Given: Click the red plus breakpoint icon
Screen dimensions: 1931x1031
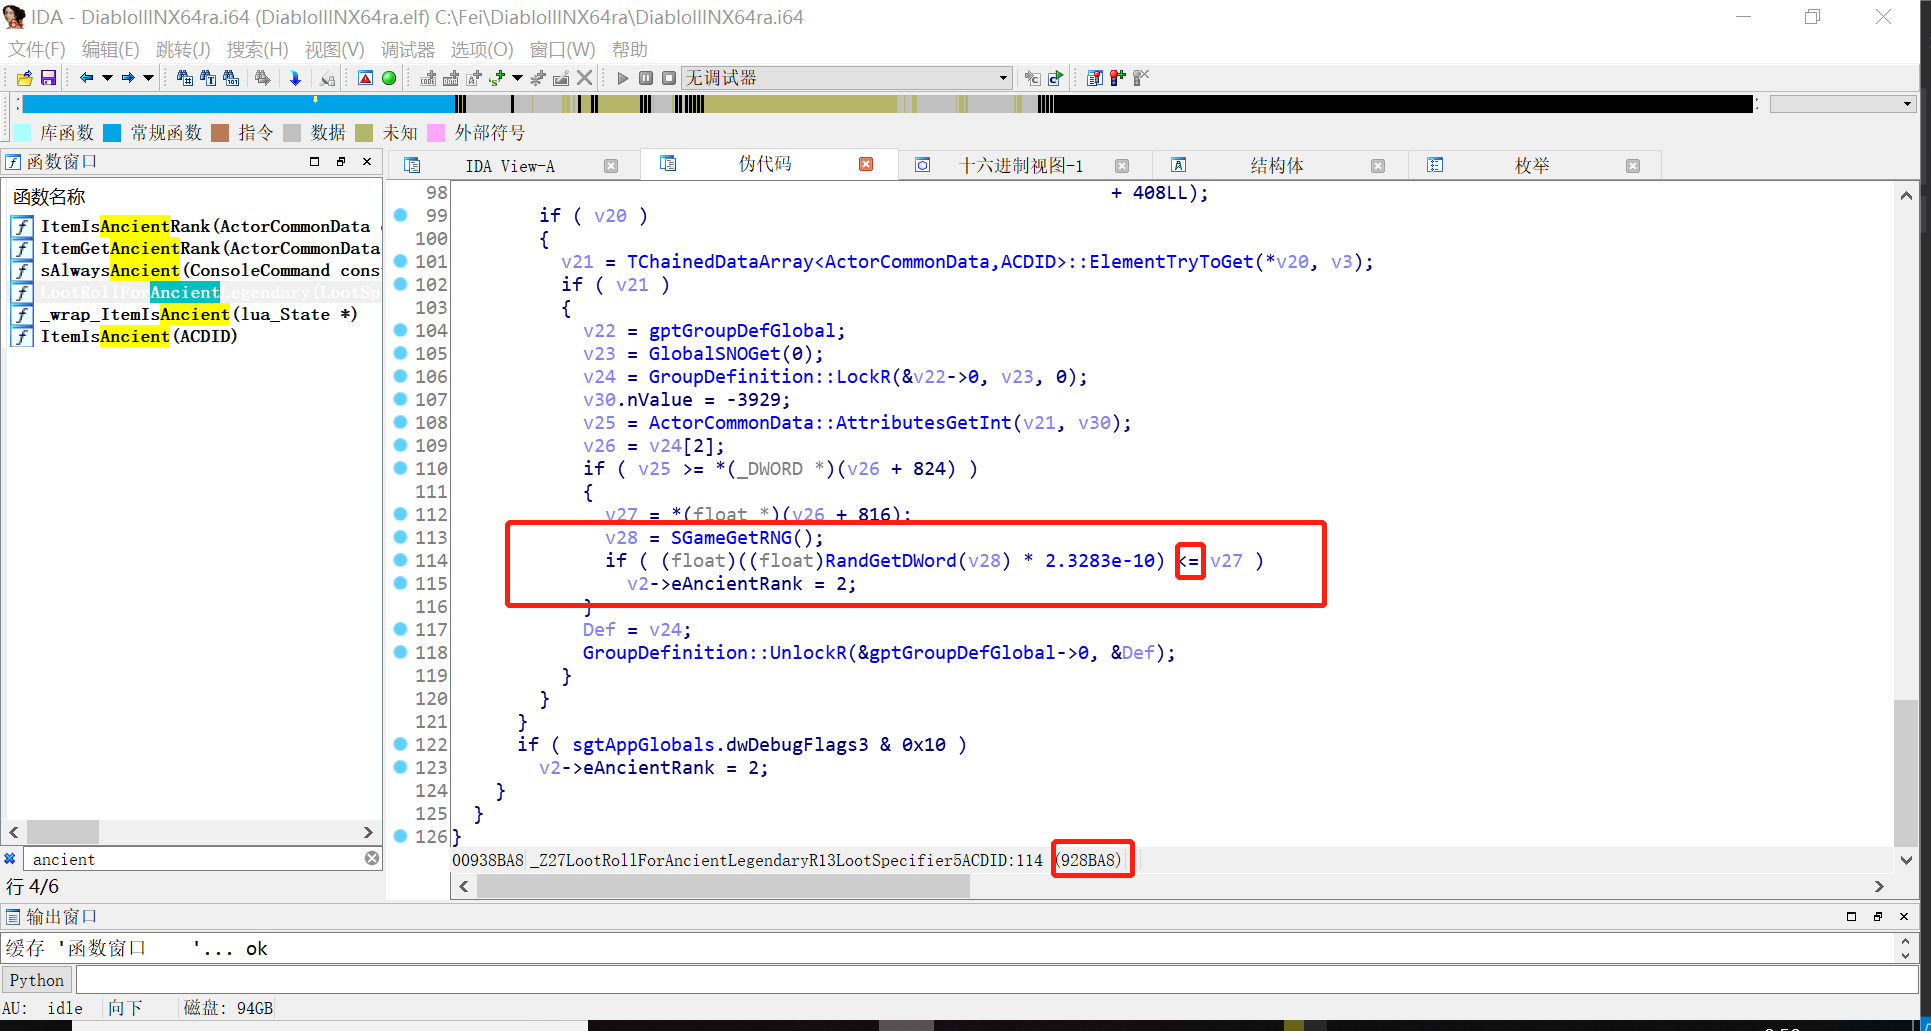Looking at the screenshot, I should [1118, 78].
